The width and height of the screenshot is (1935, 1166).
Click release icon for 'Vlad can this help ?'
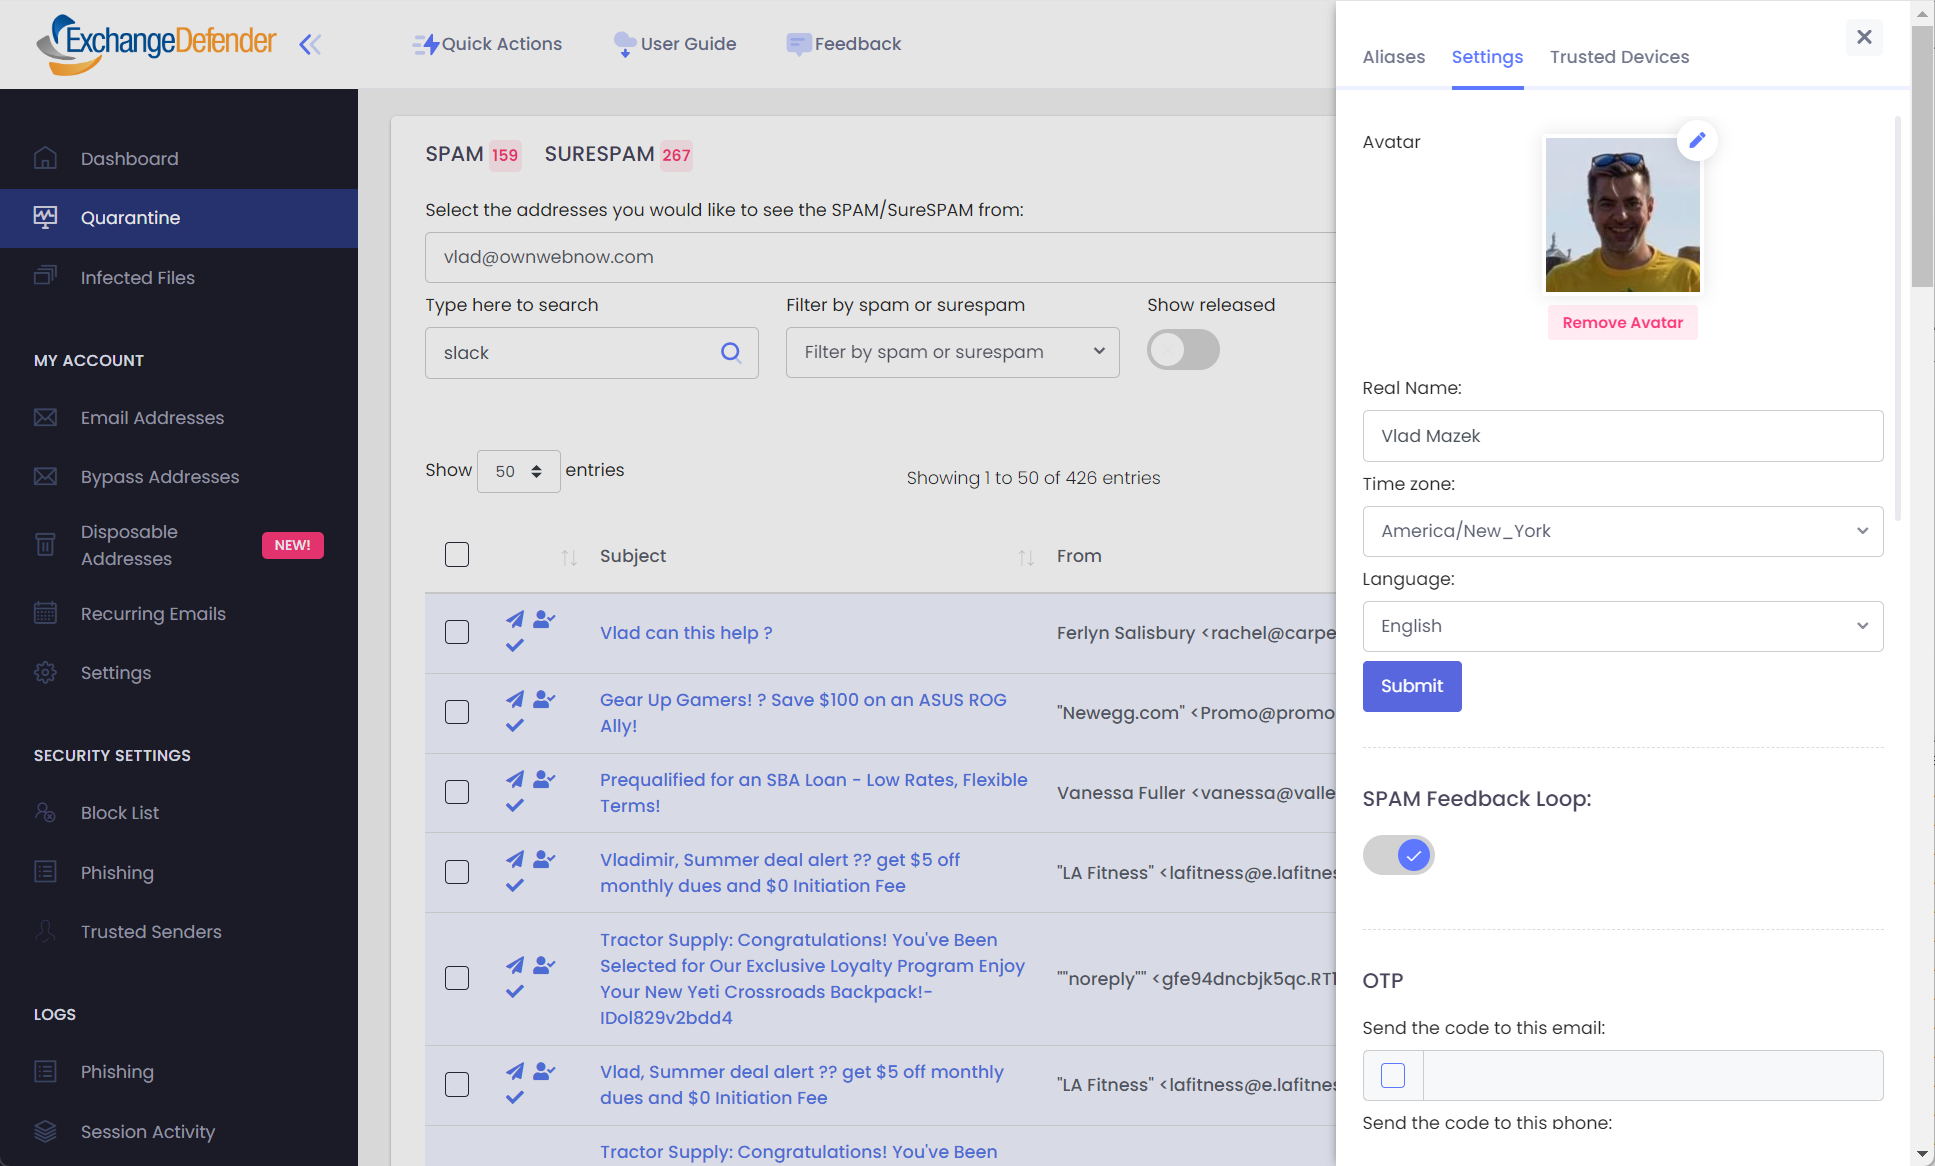coord(515,619)
